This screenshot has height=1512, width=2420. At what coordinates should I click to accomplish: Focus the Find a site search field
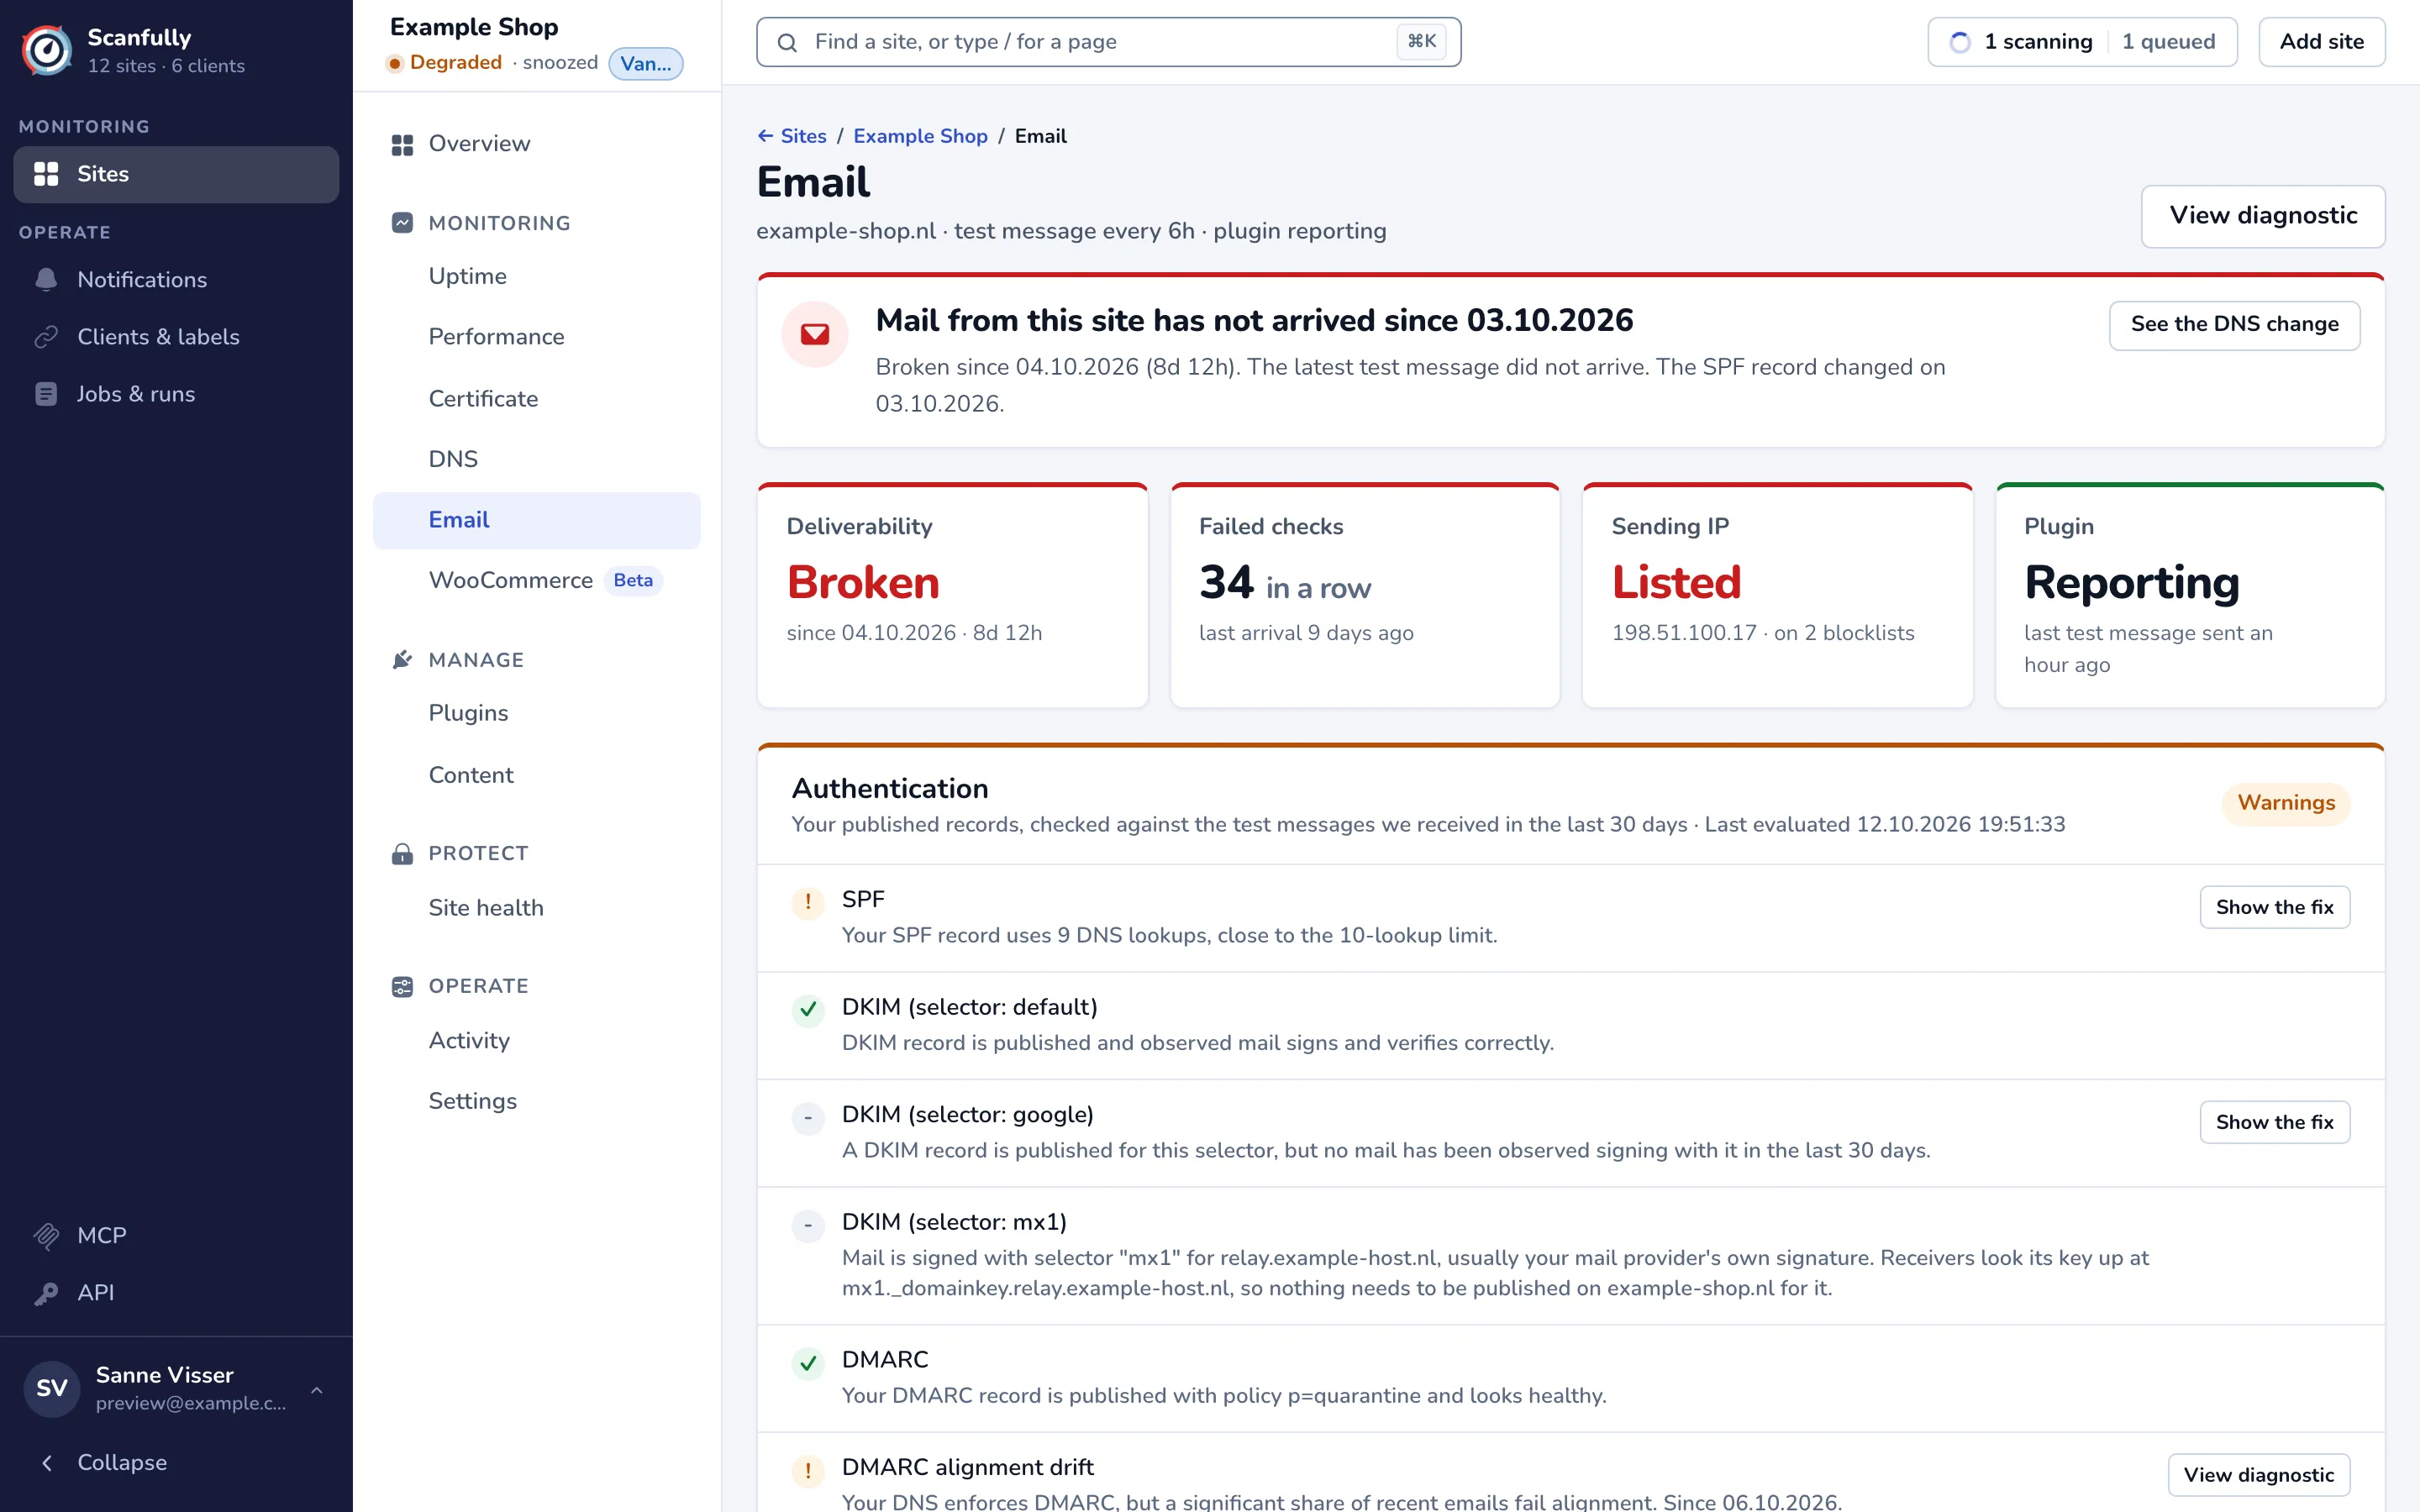(x=1108, y=42)
